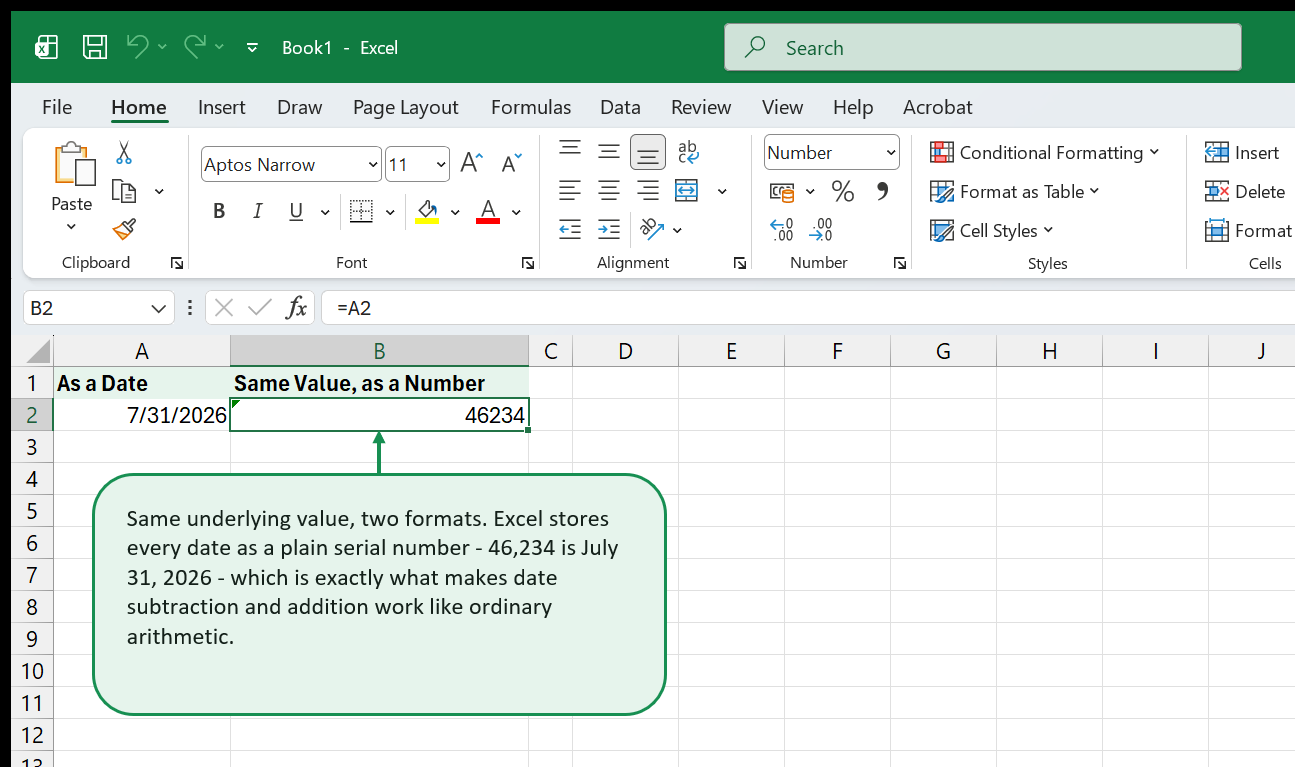Toggle Bottom Align button

click(x=648, y=152)
